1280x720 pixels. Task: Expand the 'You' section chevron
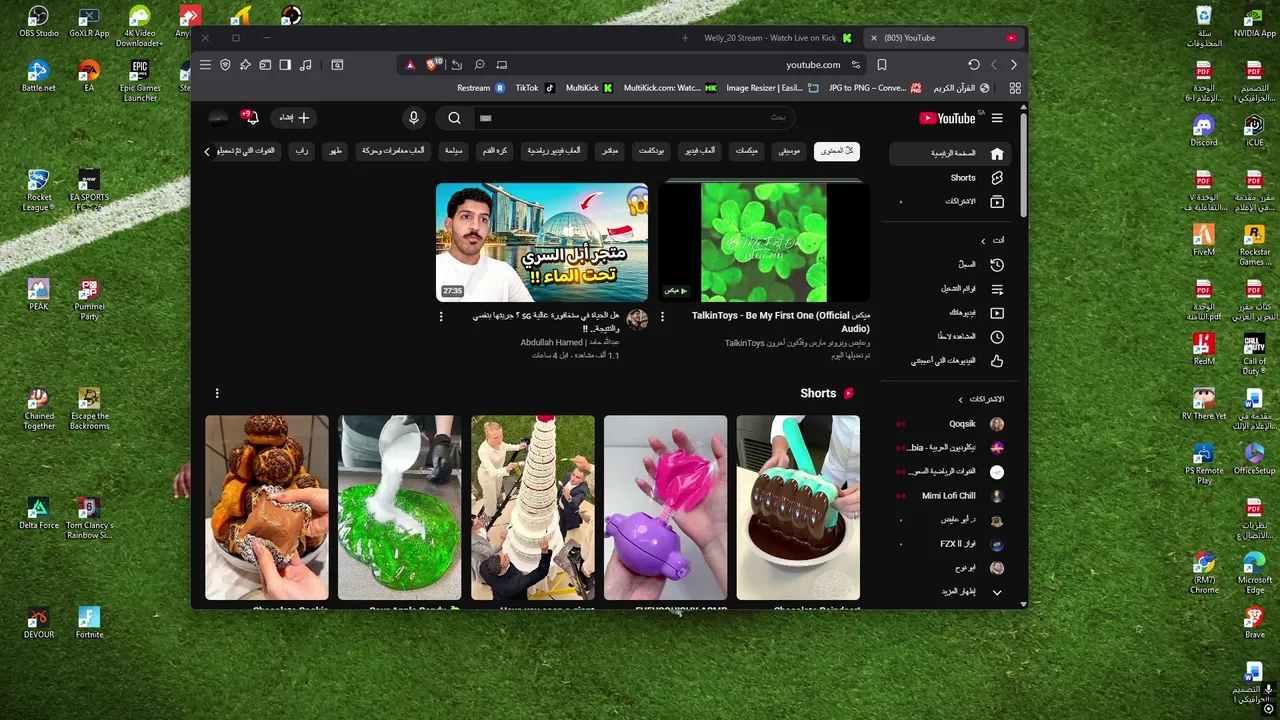click(983, 241)
